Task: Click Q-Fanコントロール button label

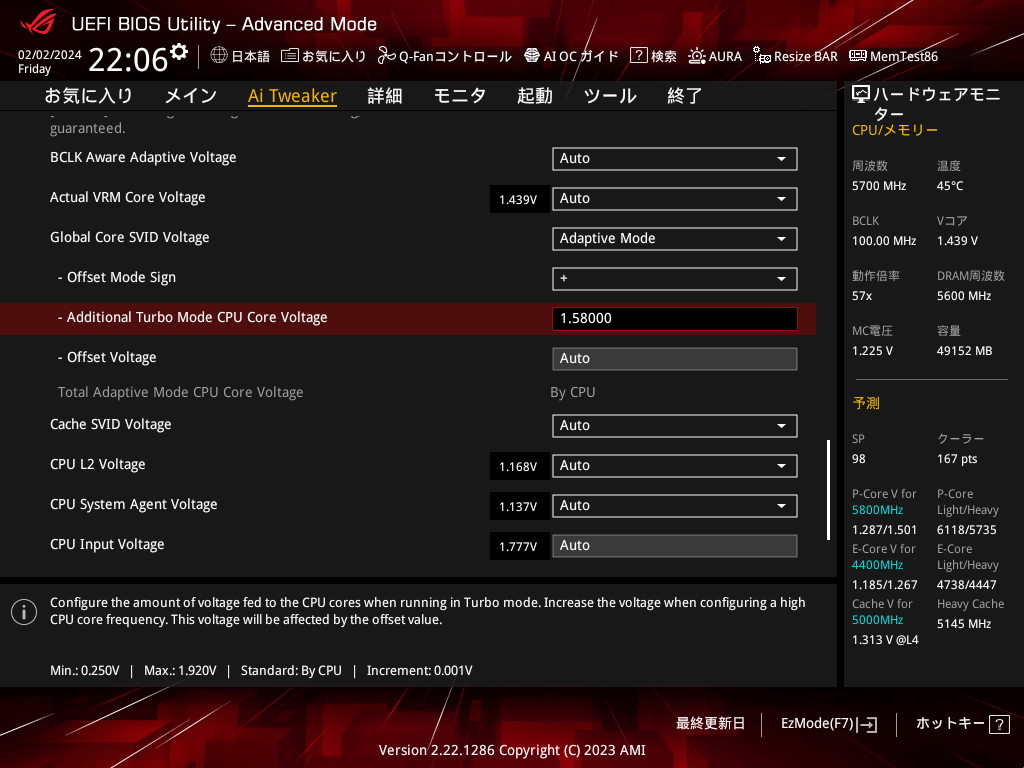Action: (x=455, y=56)
